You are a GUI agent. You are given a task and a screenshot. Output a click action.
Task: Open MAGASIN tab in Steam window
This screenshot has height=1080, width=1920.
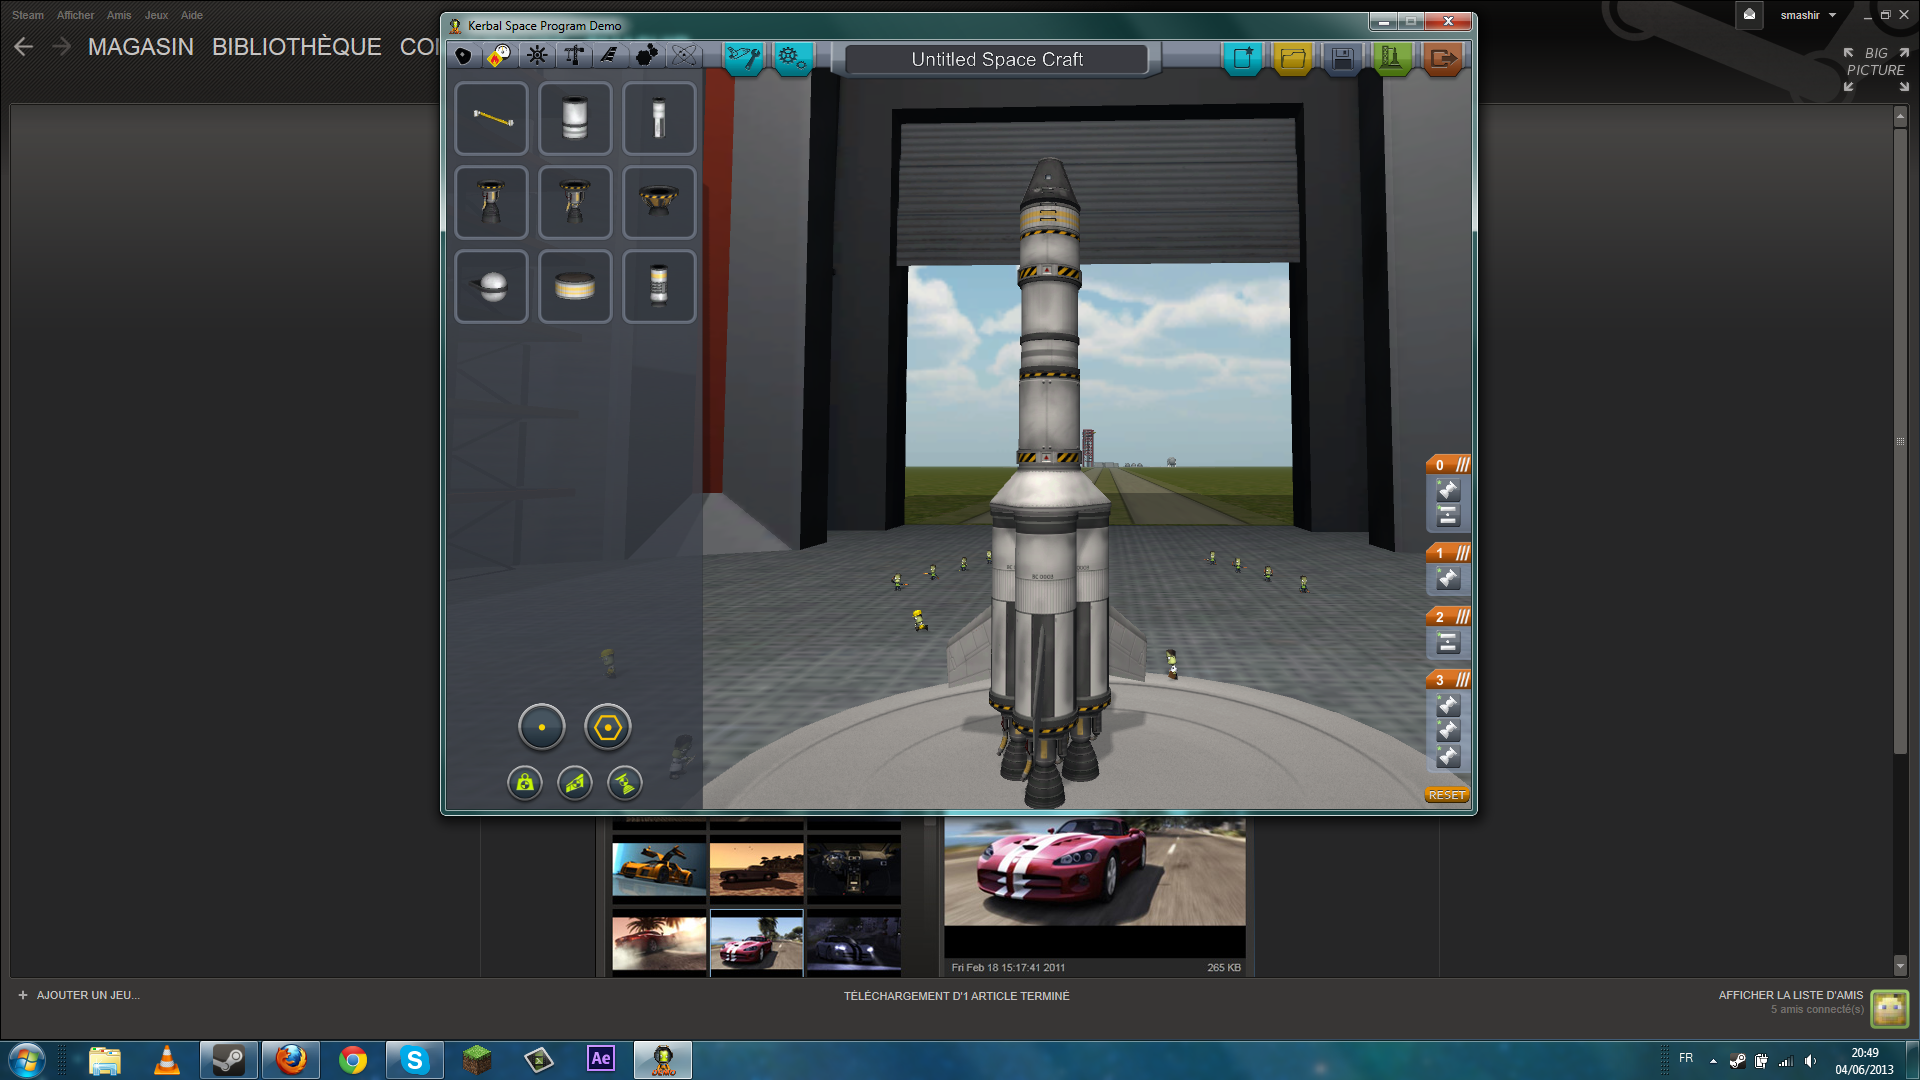tap(141, 47)
